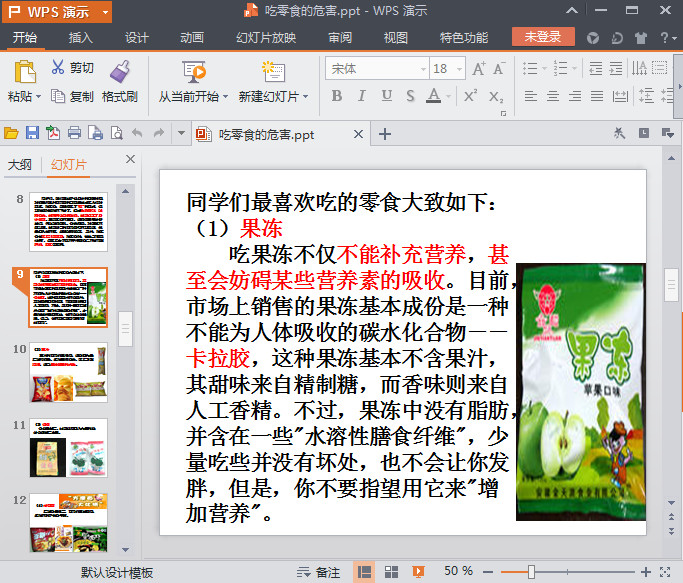The width and height of the screenshot is (683, 583).
Task: Apply superscript formatting
Action: click(x=469, y=96)
